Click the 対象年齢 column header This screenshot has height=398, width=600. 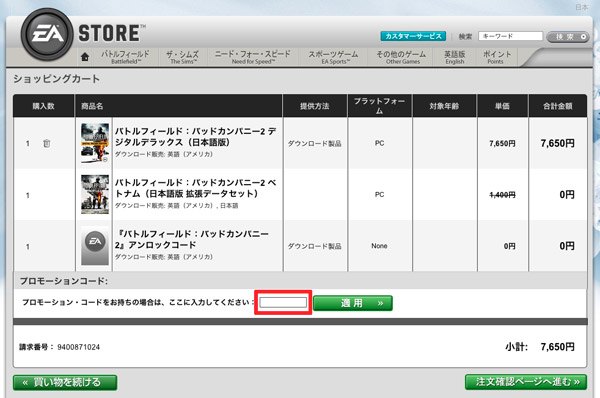[x=444, y=106]
